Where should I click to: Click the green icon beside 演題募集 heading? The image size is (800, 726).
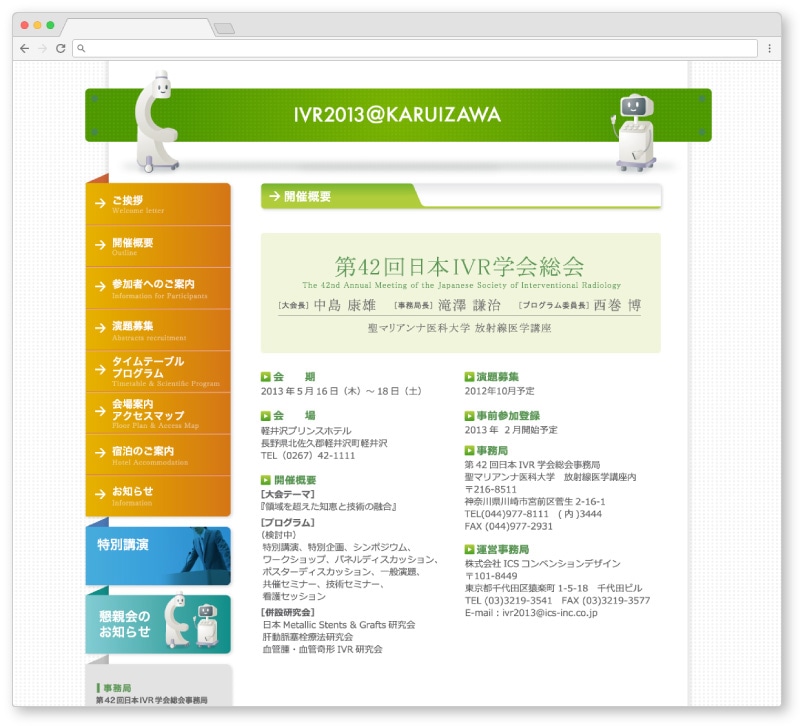coord(469,377)
